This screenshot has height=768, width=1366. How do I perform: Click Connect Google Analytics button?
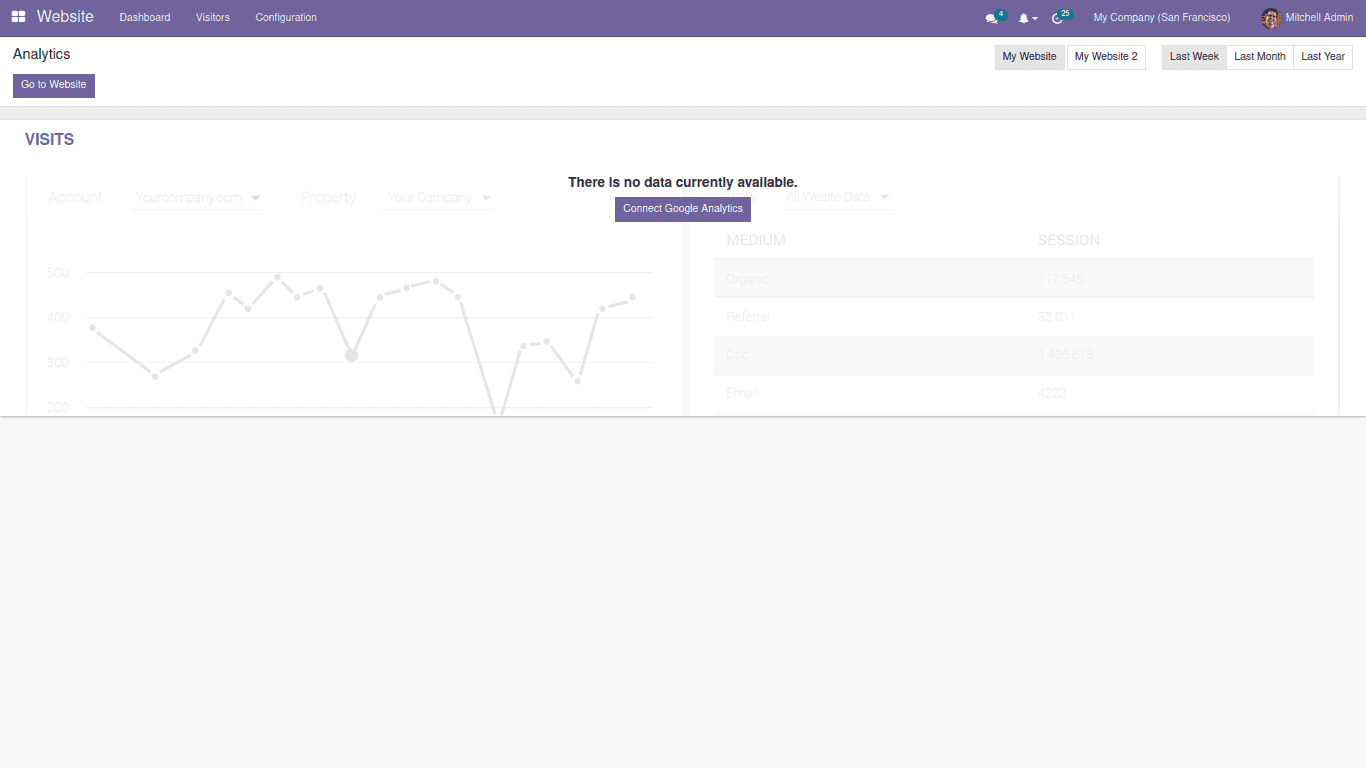pyautogui.click(x=683, y=209)
